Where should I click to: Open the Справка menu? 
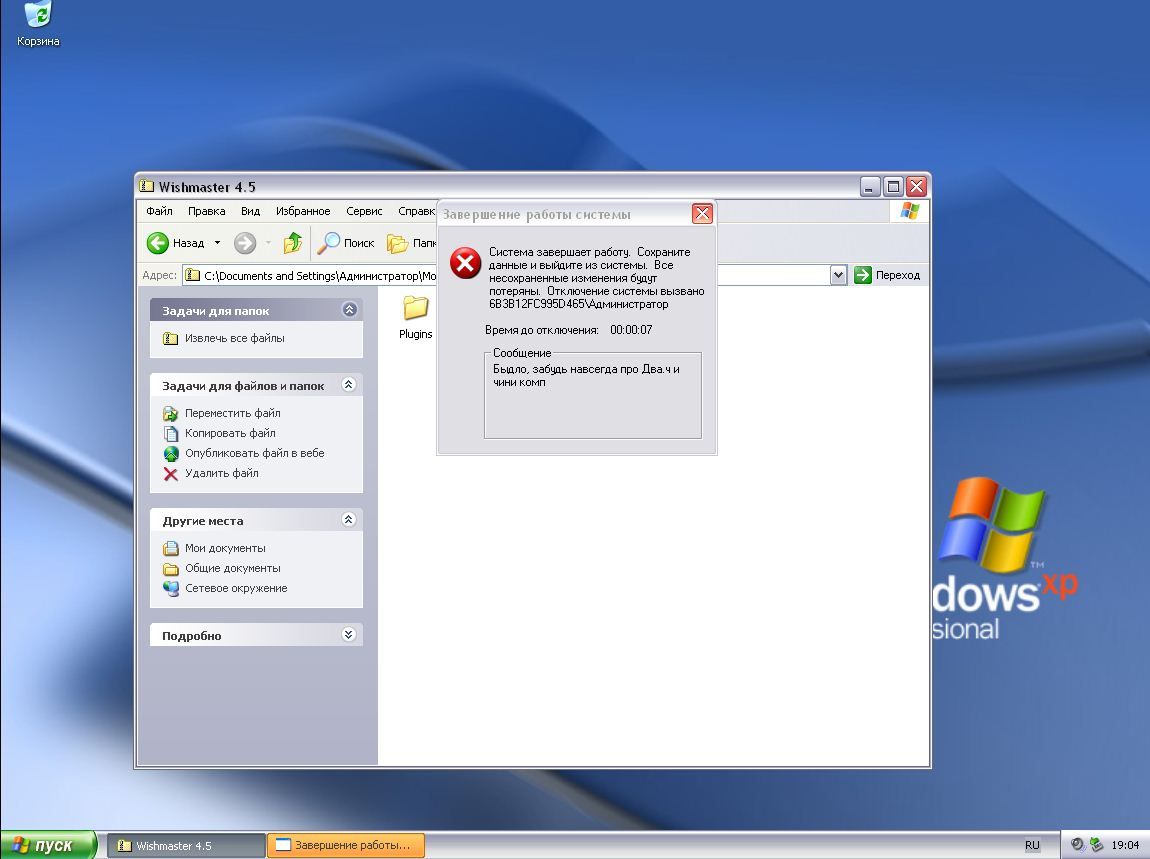click(x=416, y=211)
